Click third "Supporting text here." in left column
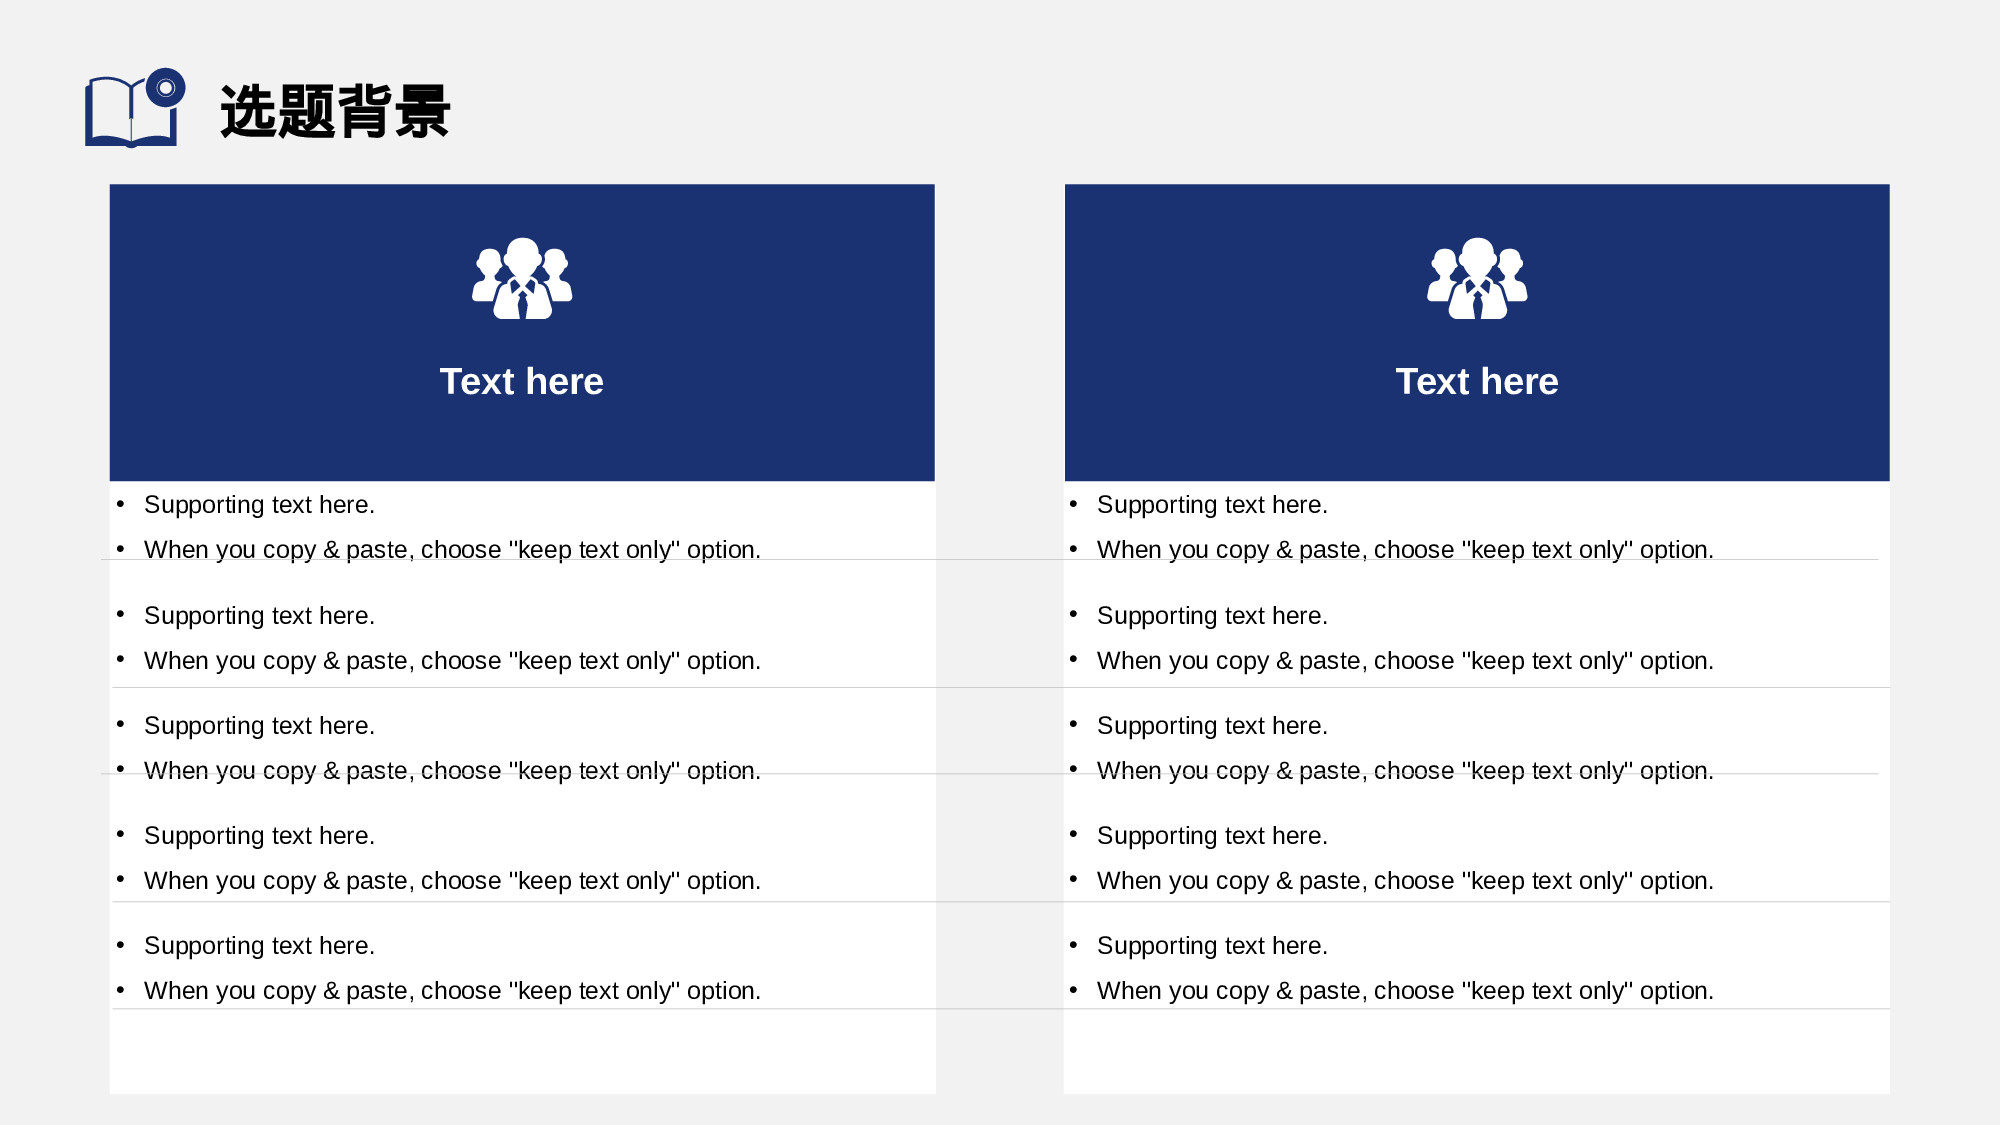This screenshot has width=2000, height=1125. click(x=259, y=726)
